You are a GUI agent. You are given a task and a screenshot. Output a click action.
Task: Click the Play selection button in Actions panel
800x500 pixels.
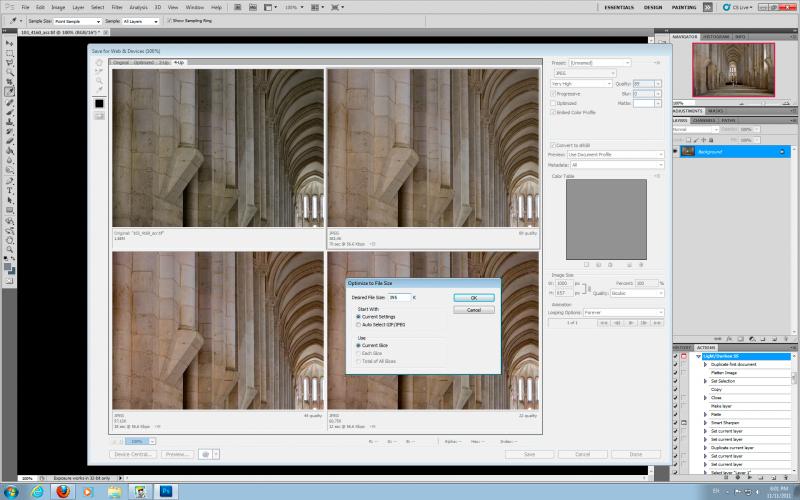click(749, 478)
